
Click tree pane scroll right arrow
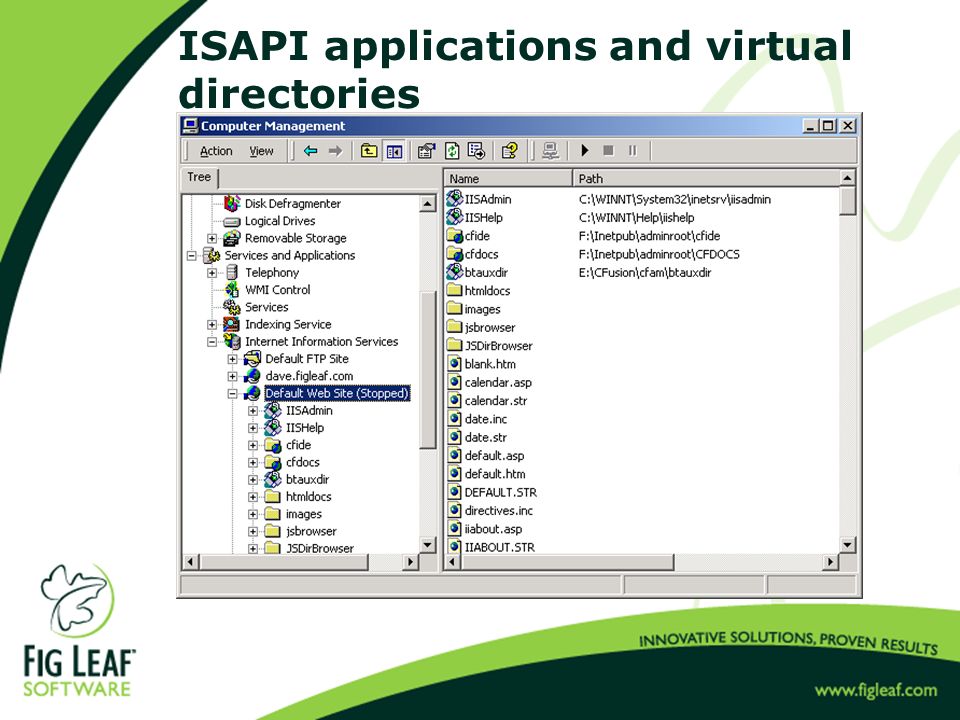pyautogui.click(x=410, y=561)
